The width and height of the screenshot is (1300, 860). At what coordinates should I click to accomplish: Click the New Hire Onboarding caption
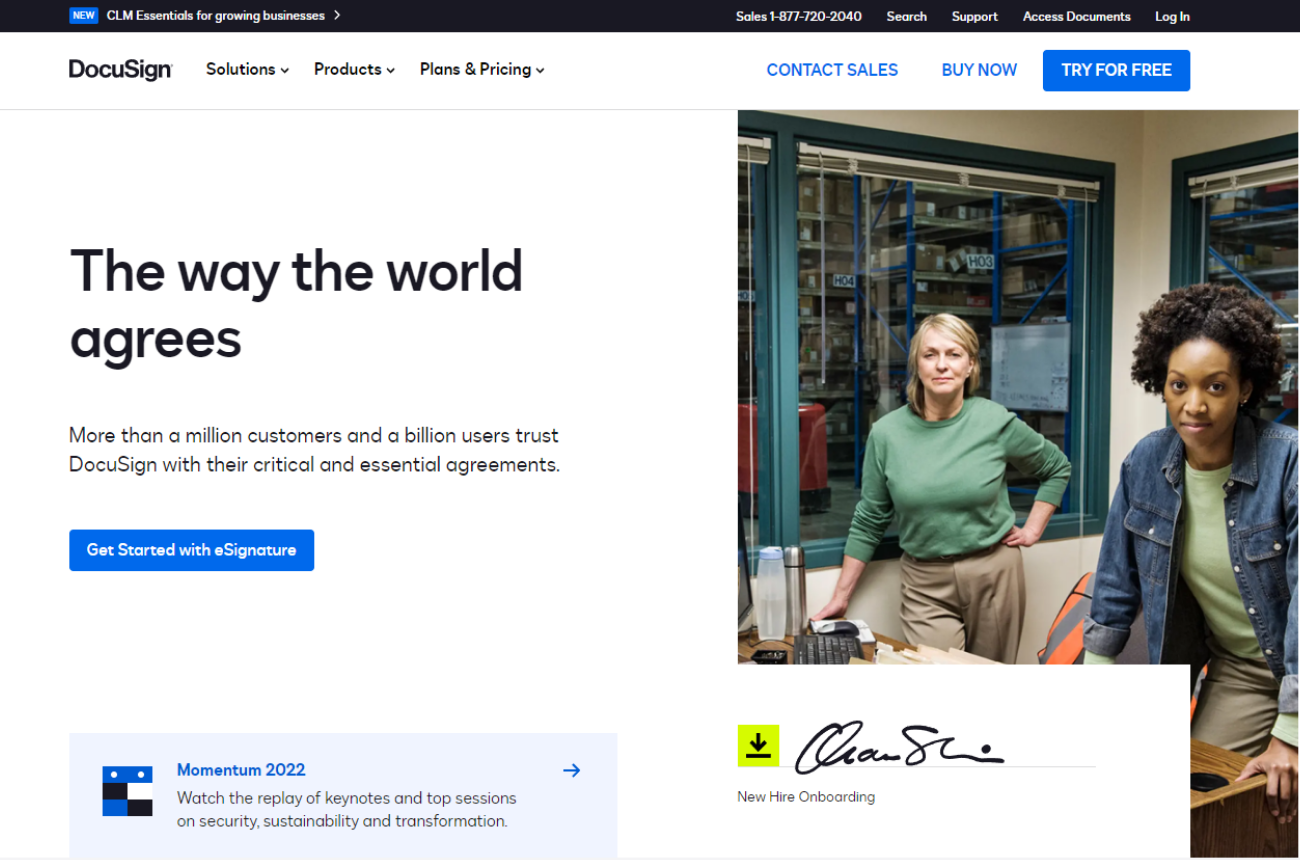tap(806, 797)
